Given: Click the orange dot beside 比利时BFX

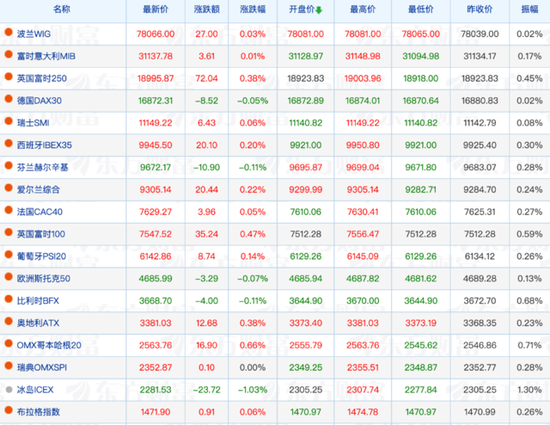Looking at the screenshot, I should 9,299.
